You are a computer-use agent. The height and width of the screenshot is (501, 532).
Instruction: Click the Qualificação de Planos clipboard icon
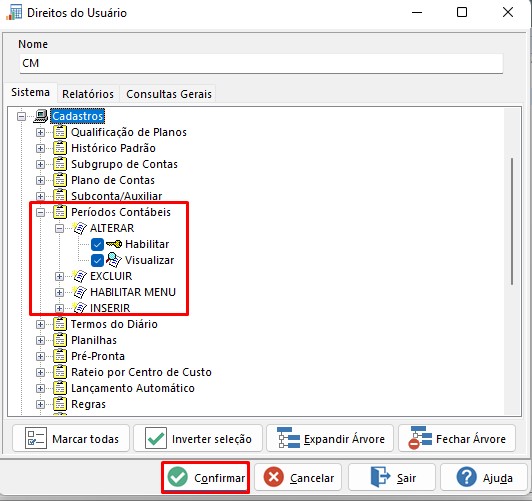60,132
